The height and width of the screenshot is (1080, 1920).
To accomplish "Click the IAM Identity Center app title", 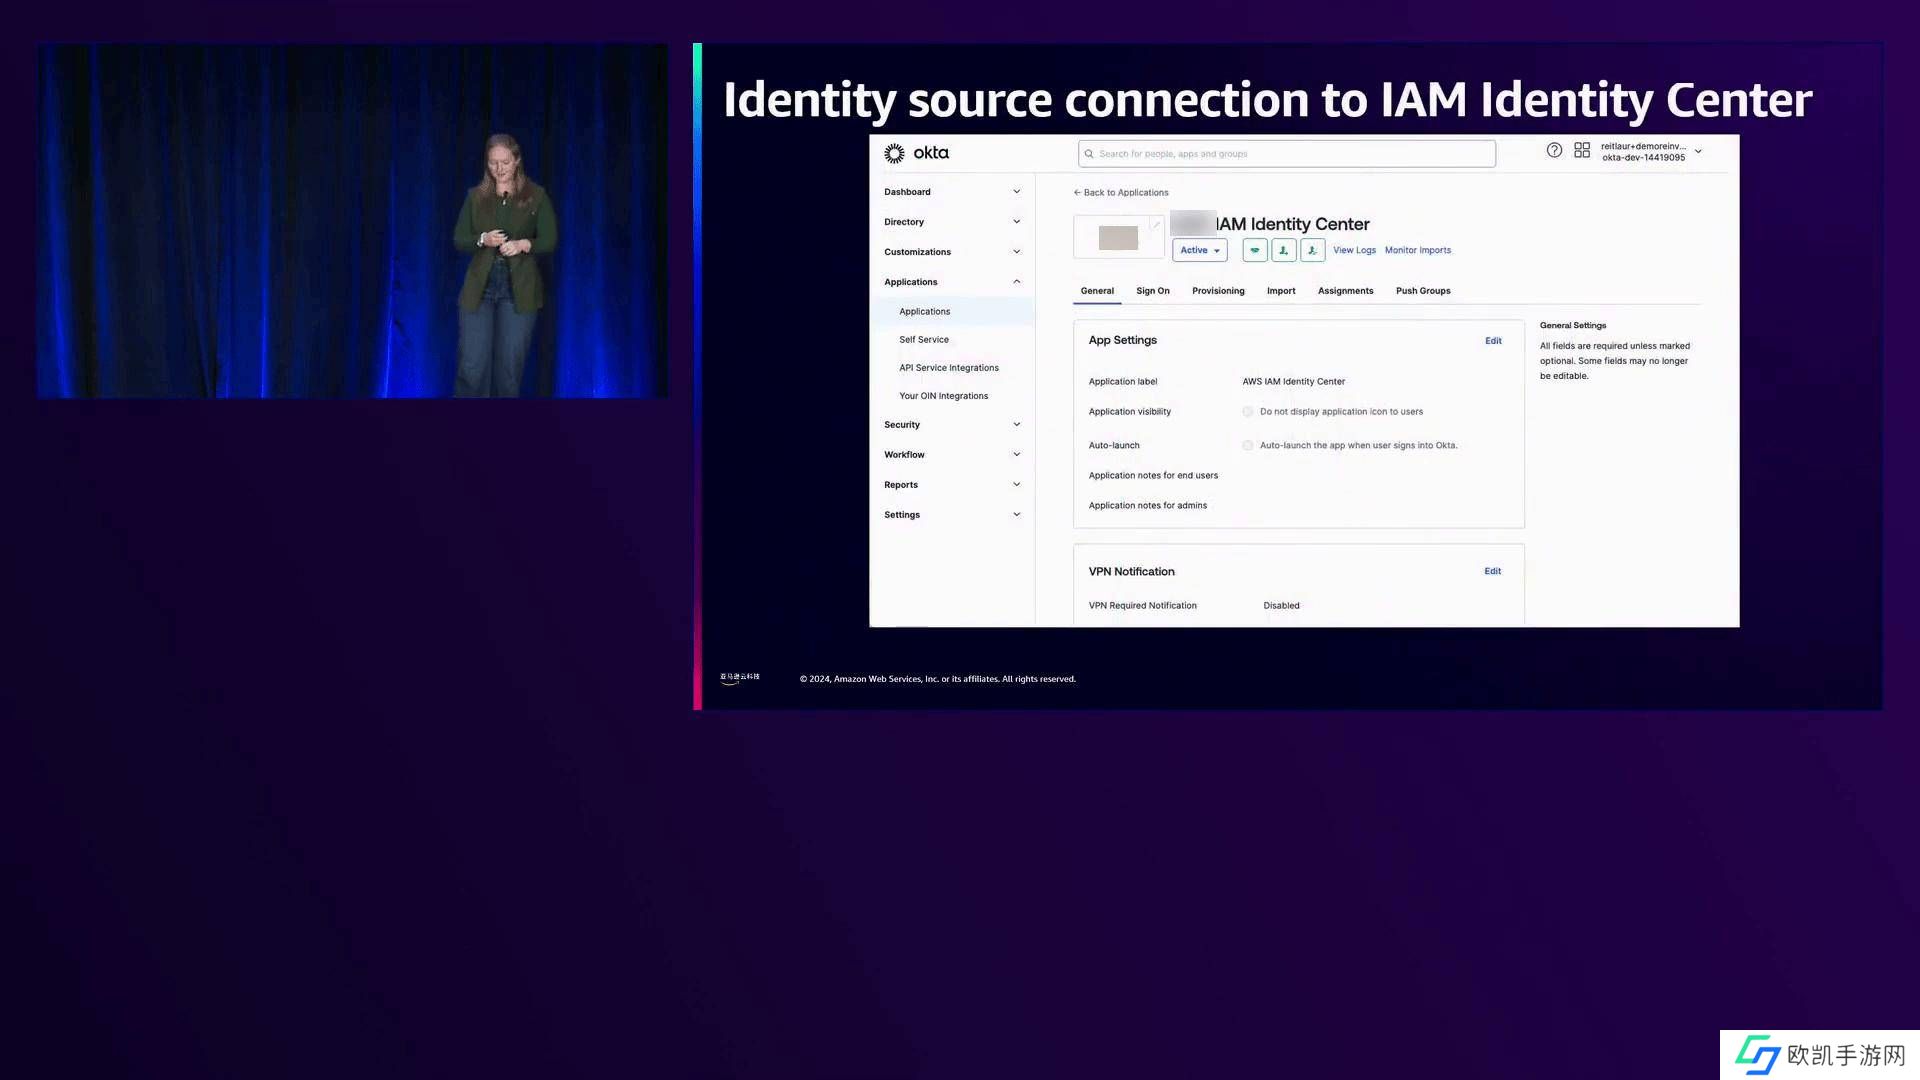I will pyautogui.click(x=1293, y=224).
